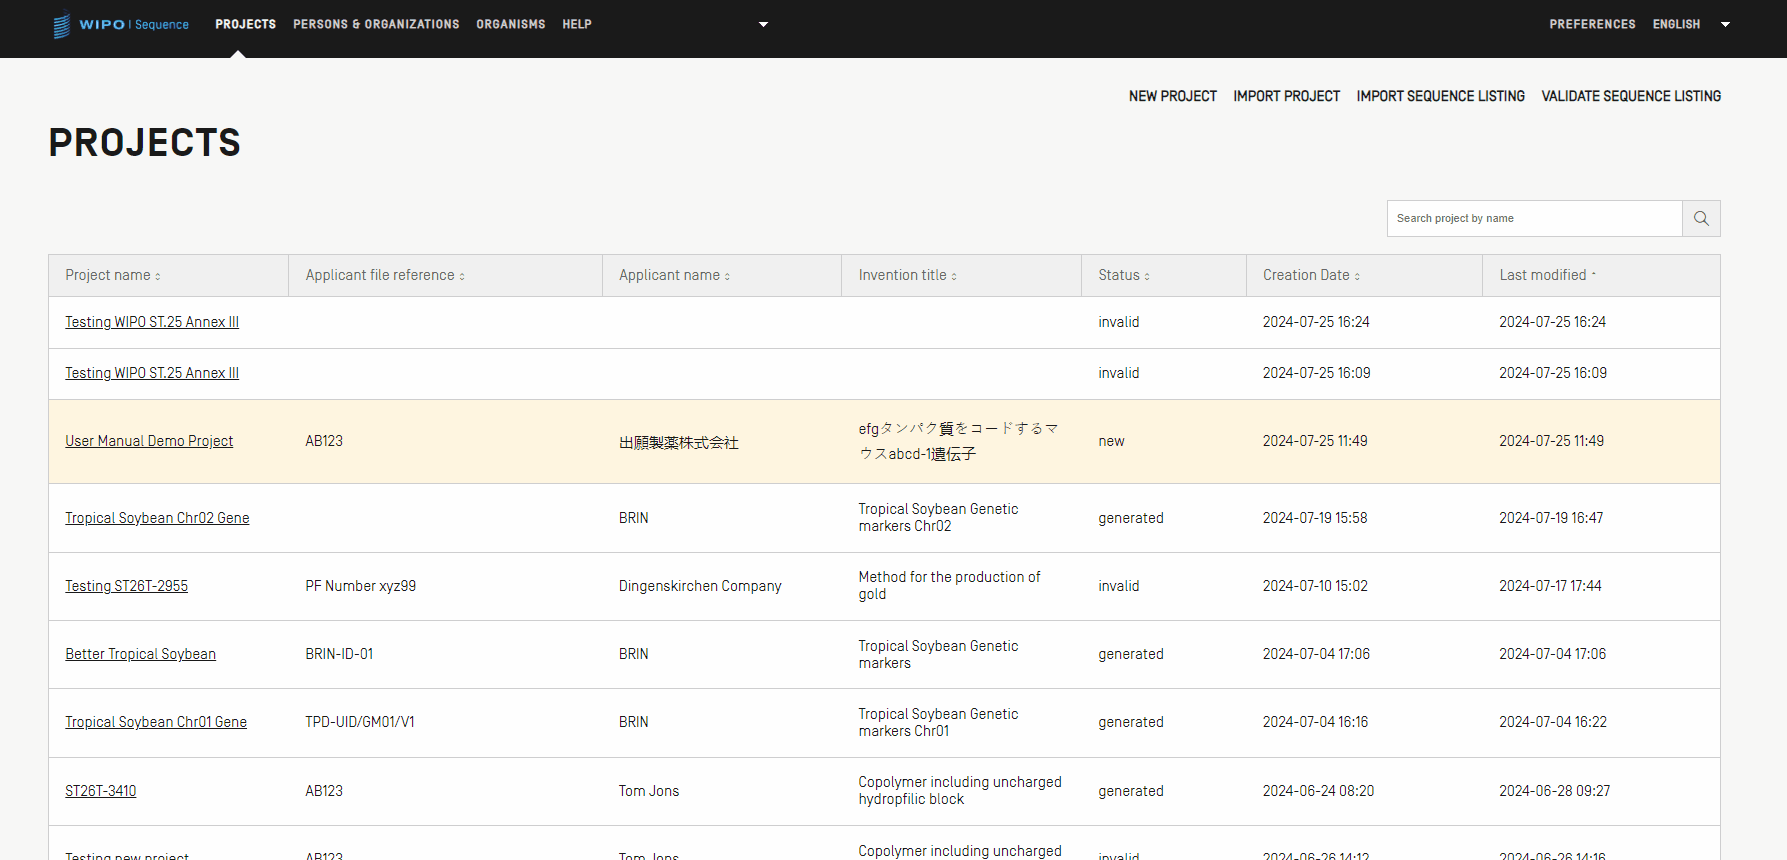Viewport: 1787px width, 860px height.
Task: Open Preferences in the top bar
Action: tap(1592, 24)
